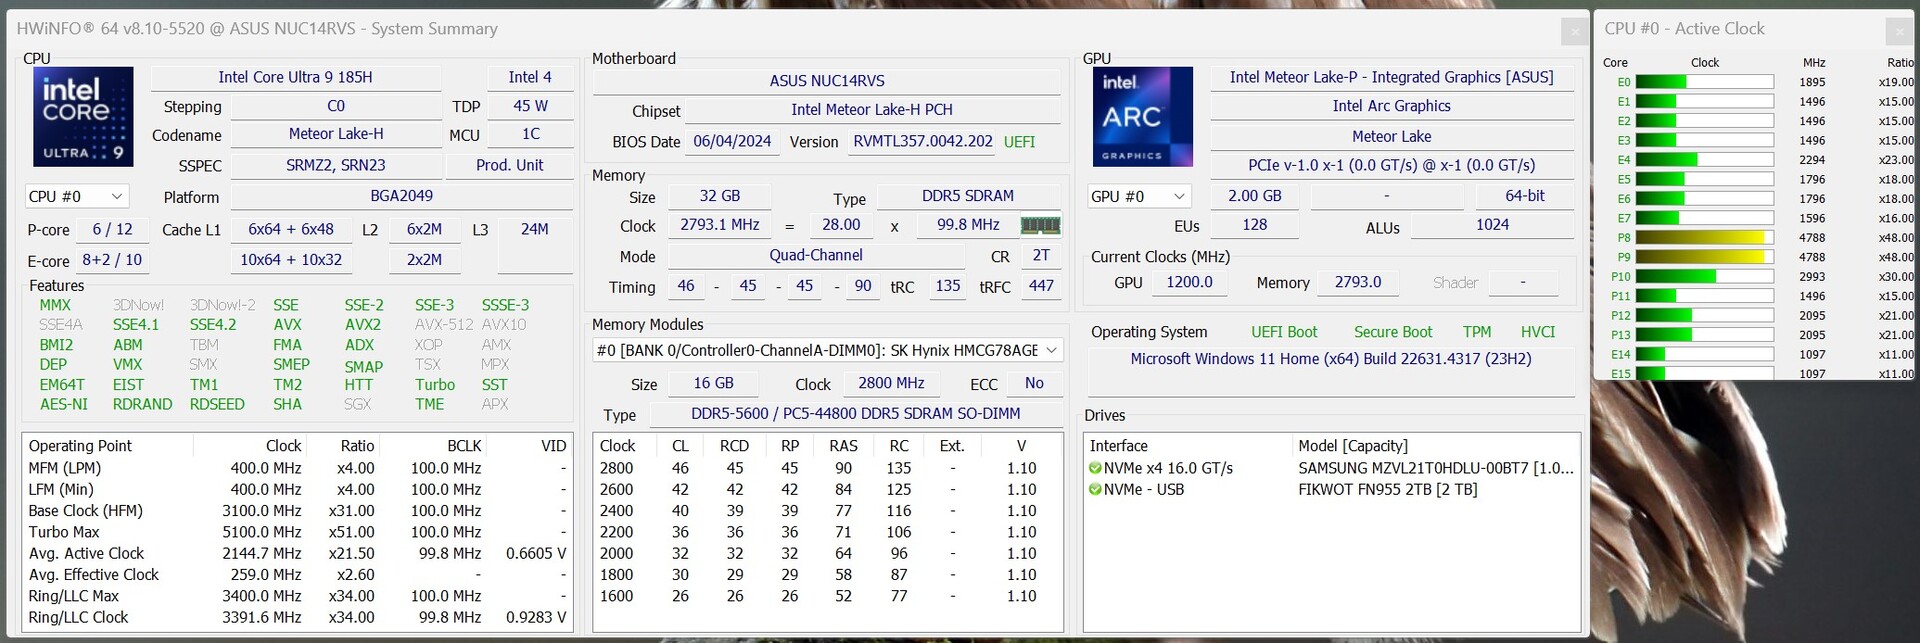Click the BIOS version RVMTL357.0042.202
This screenshot has width=1920, height=643.
click(x=923, y=142)
